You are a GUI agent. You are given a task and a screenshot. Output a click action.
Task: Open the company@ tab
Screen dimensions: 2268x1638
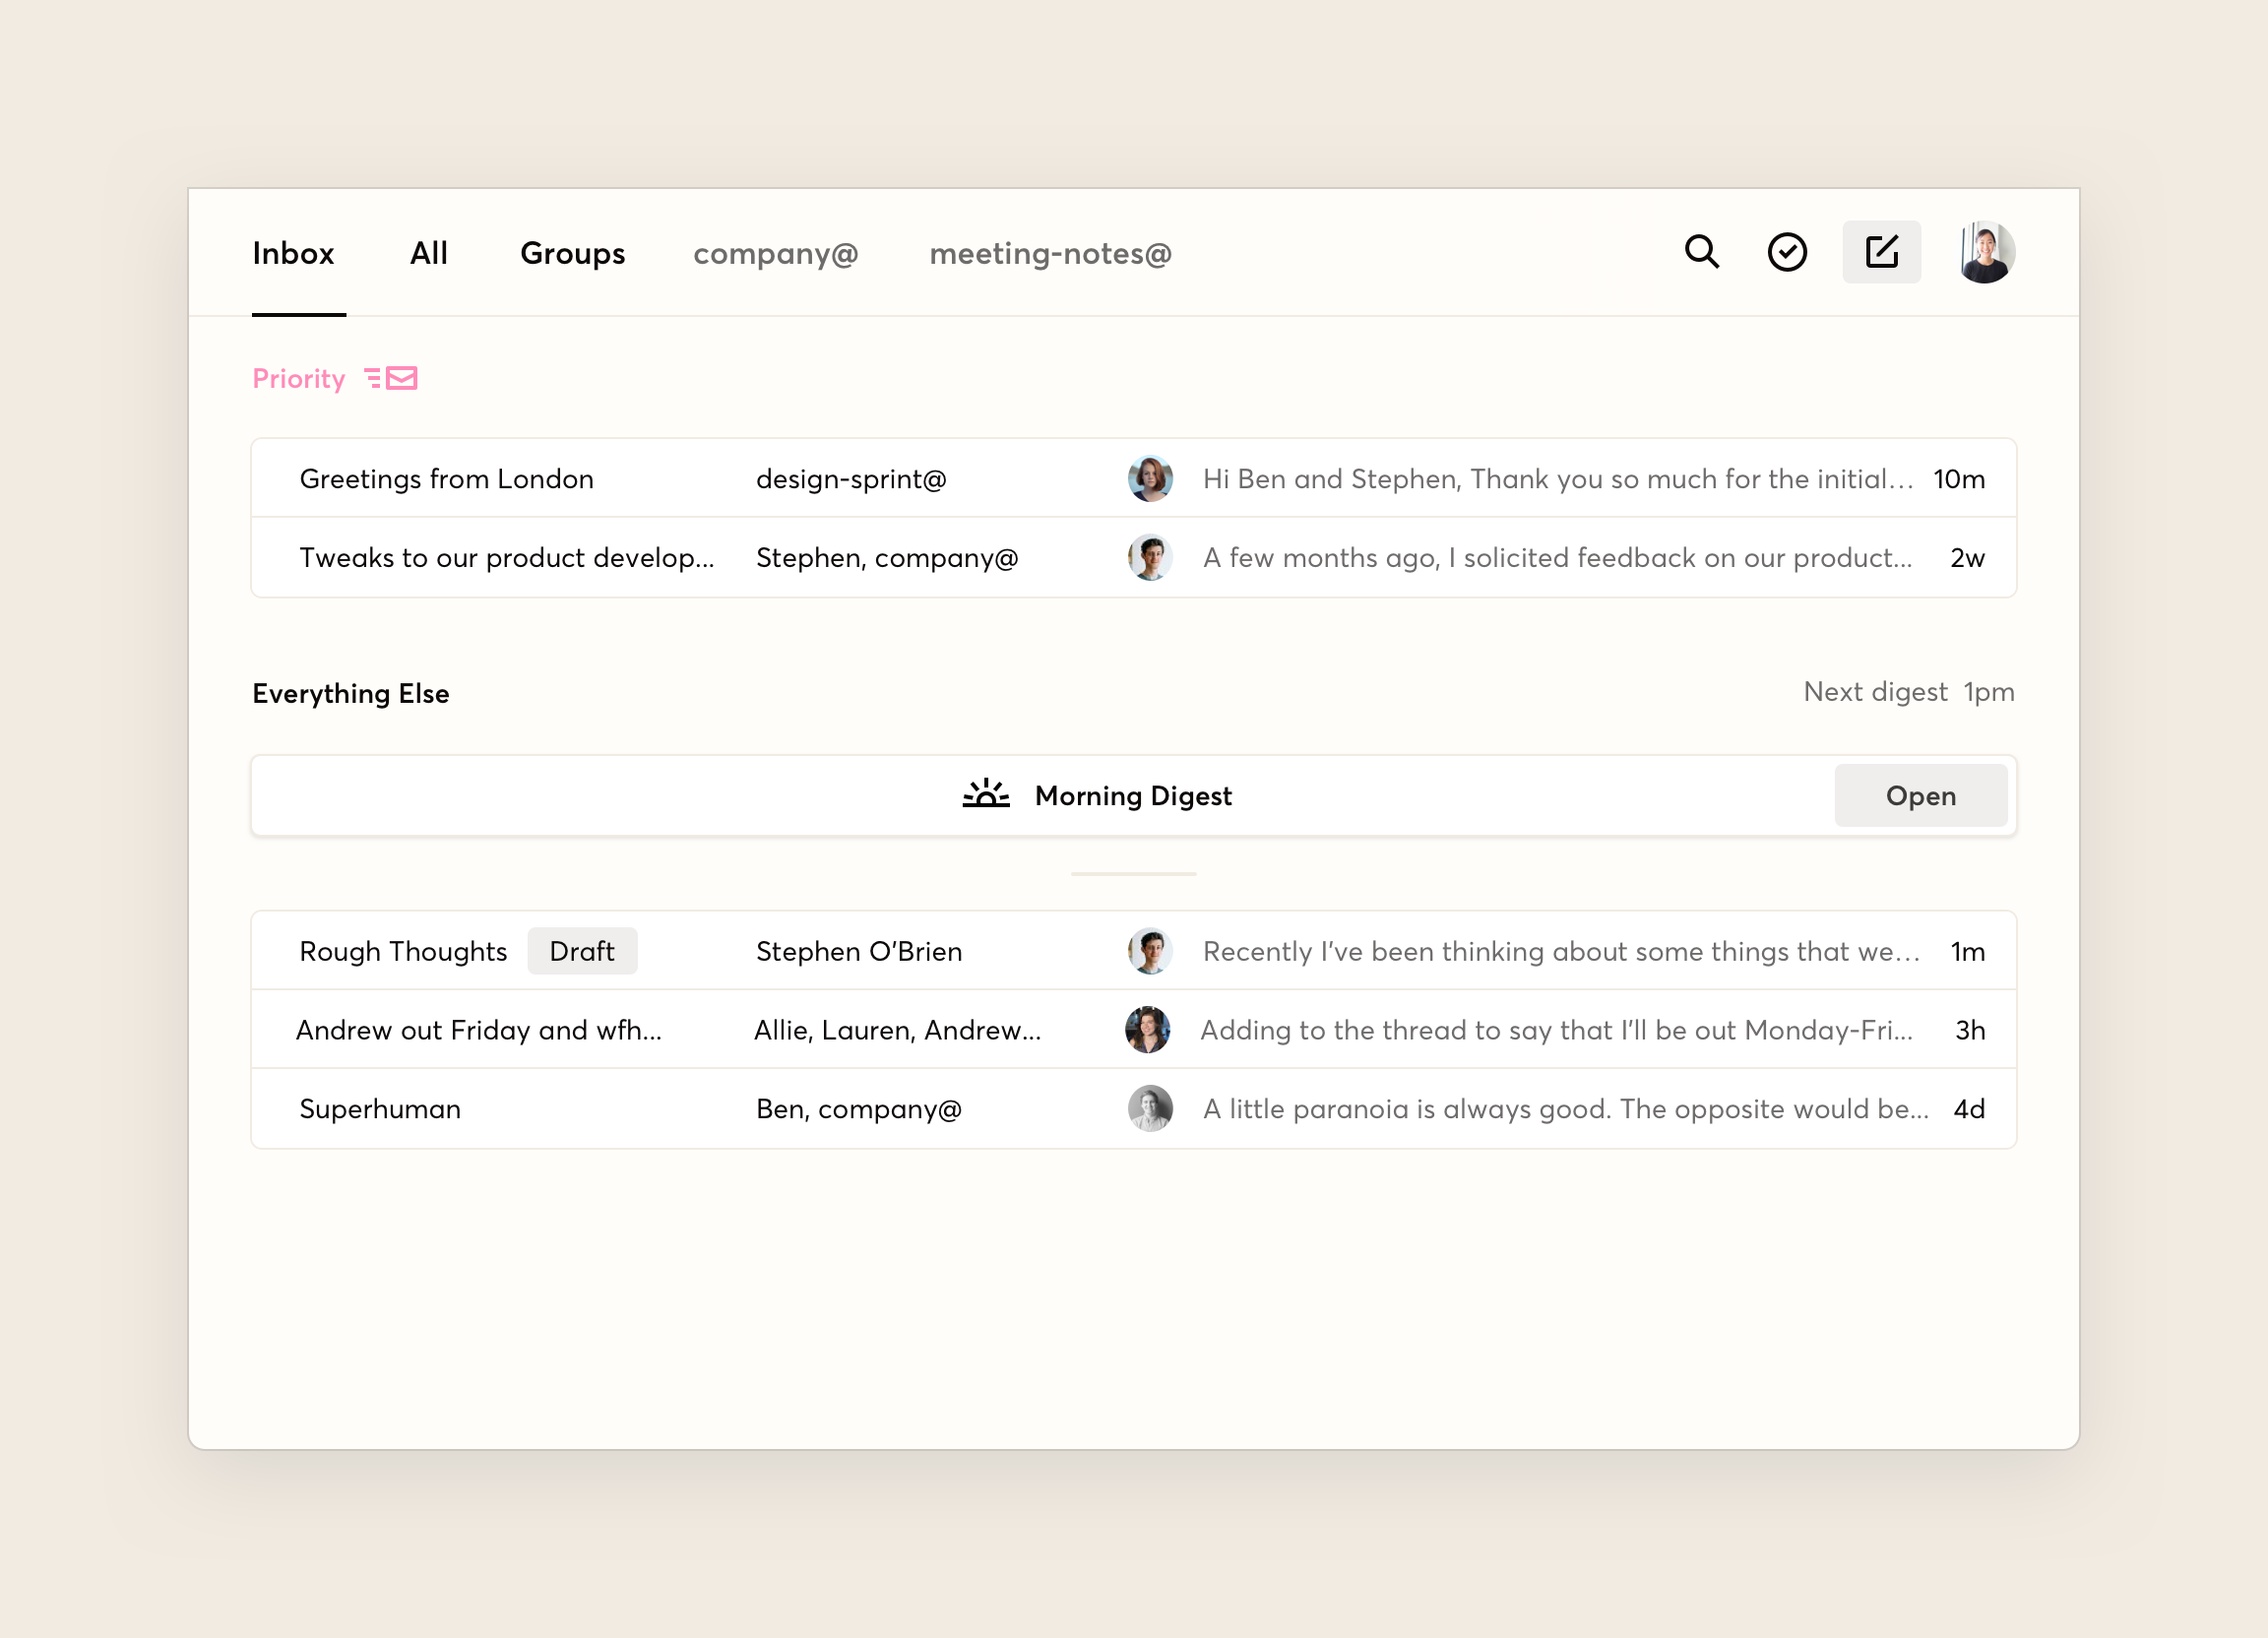(775, 253)
